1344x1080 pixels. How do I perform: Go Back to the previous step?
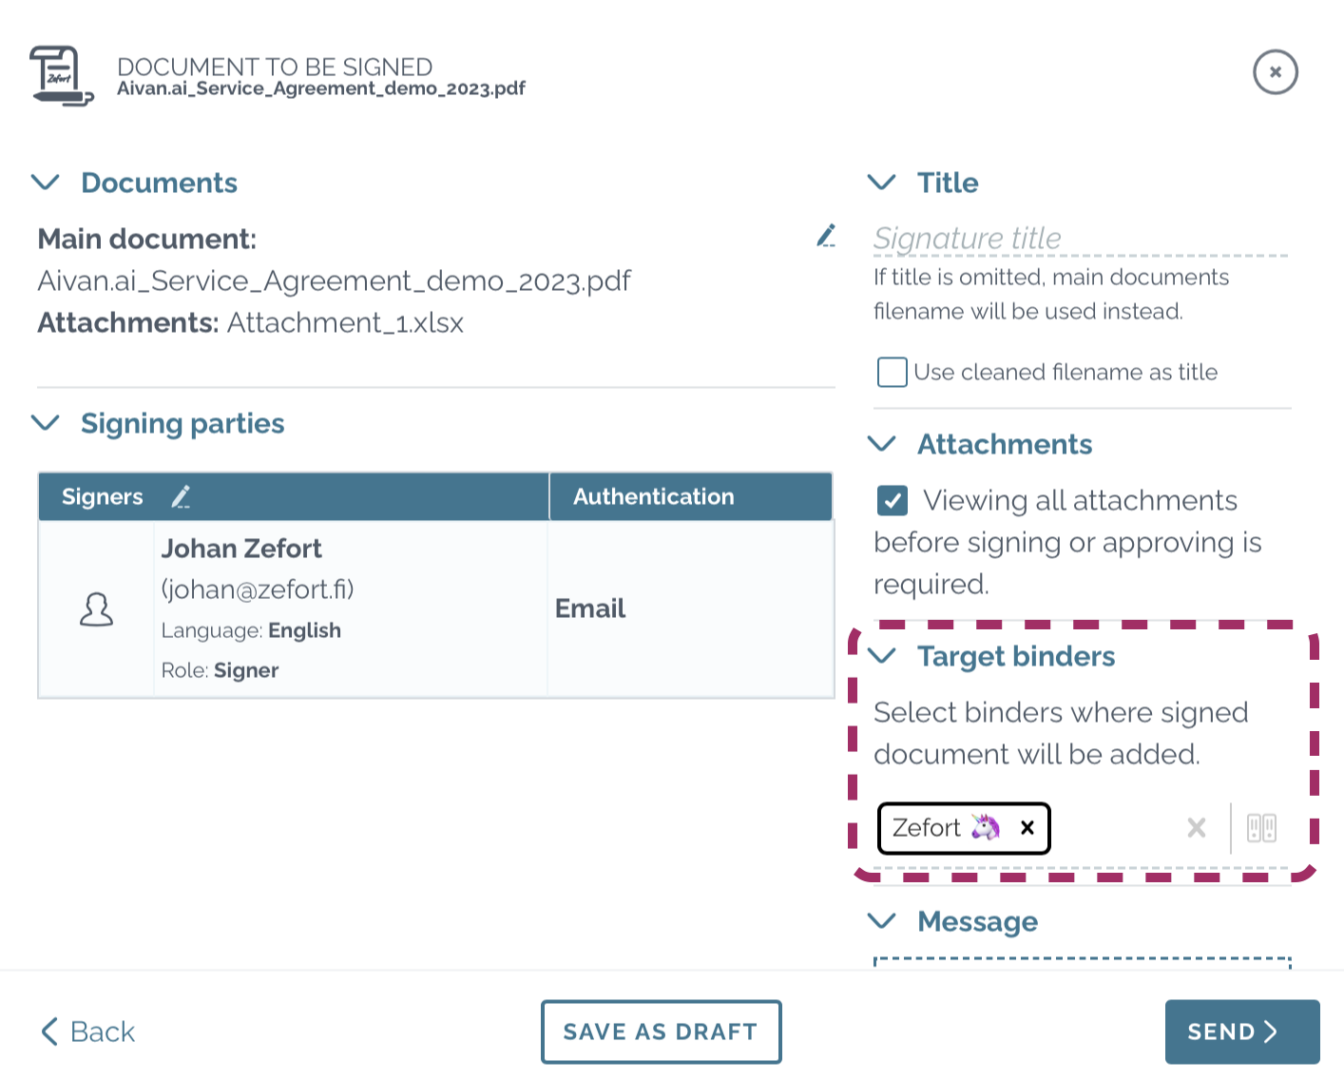88,1032
